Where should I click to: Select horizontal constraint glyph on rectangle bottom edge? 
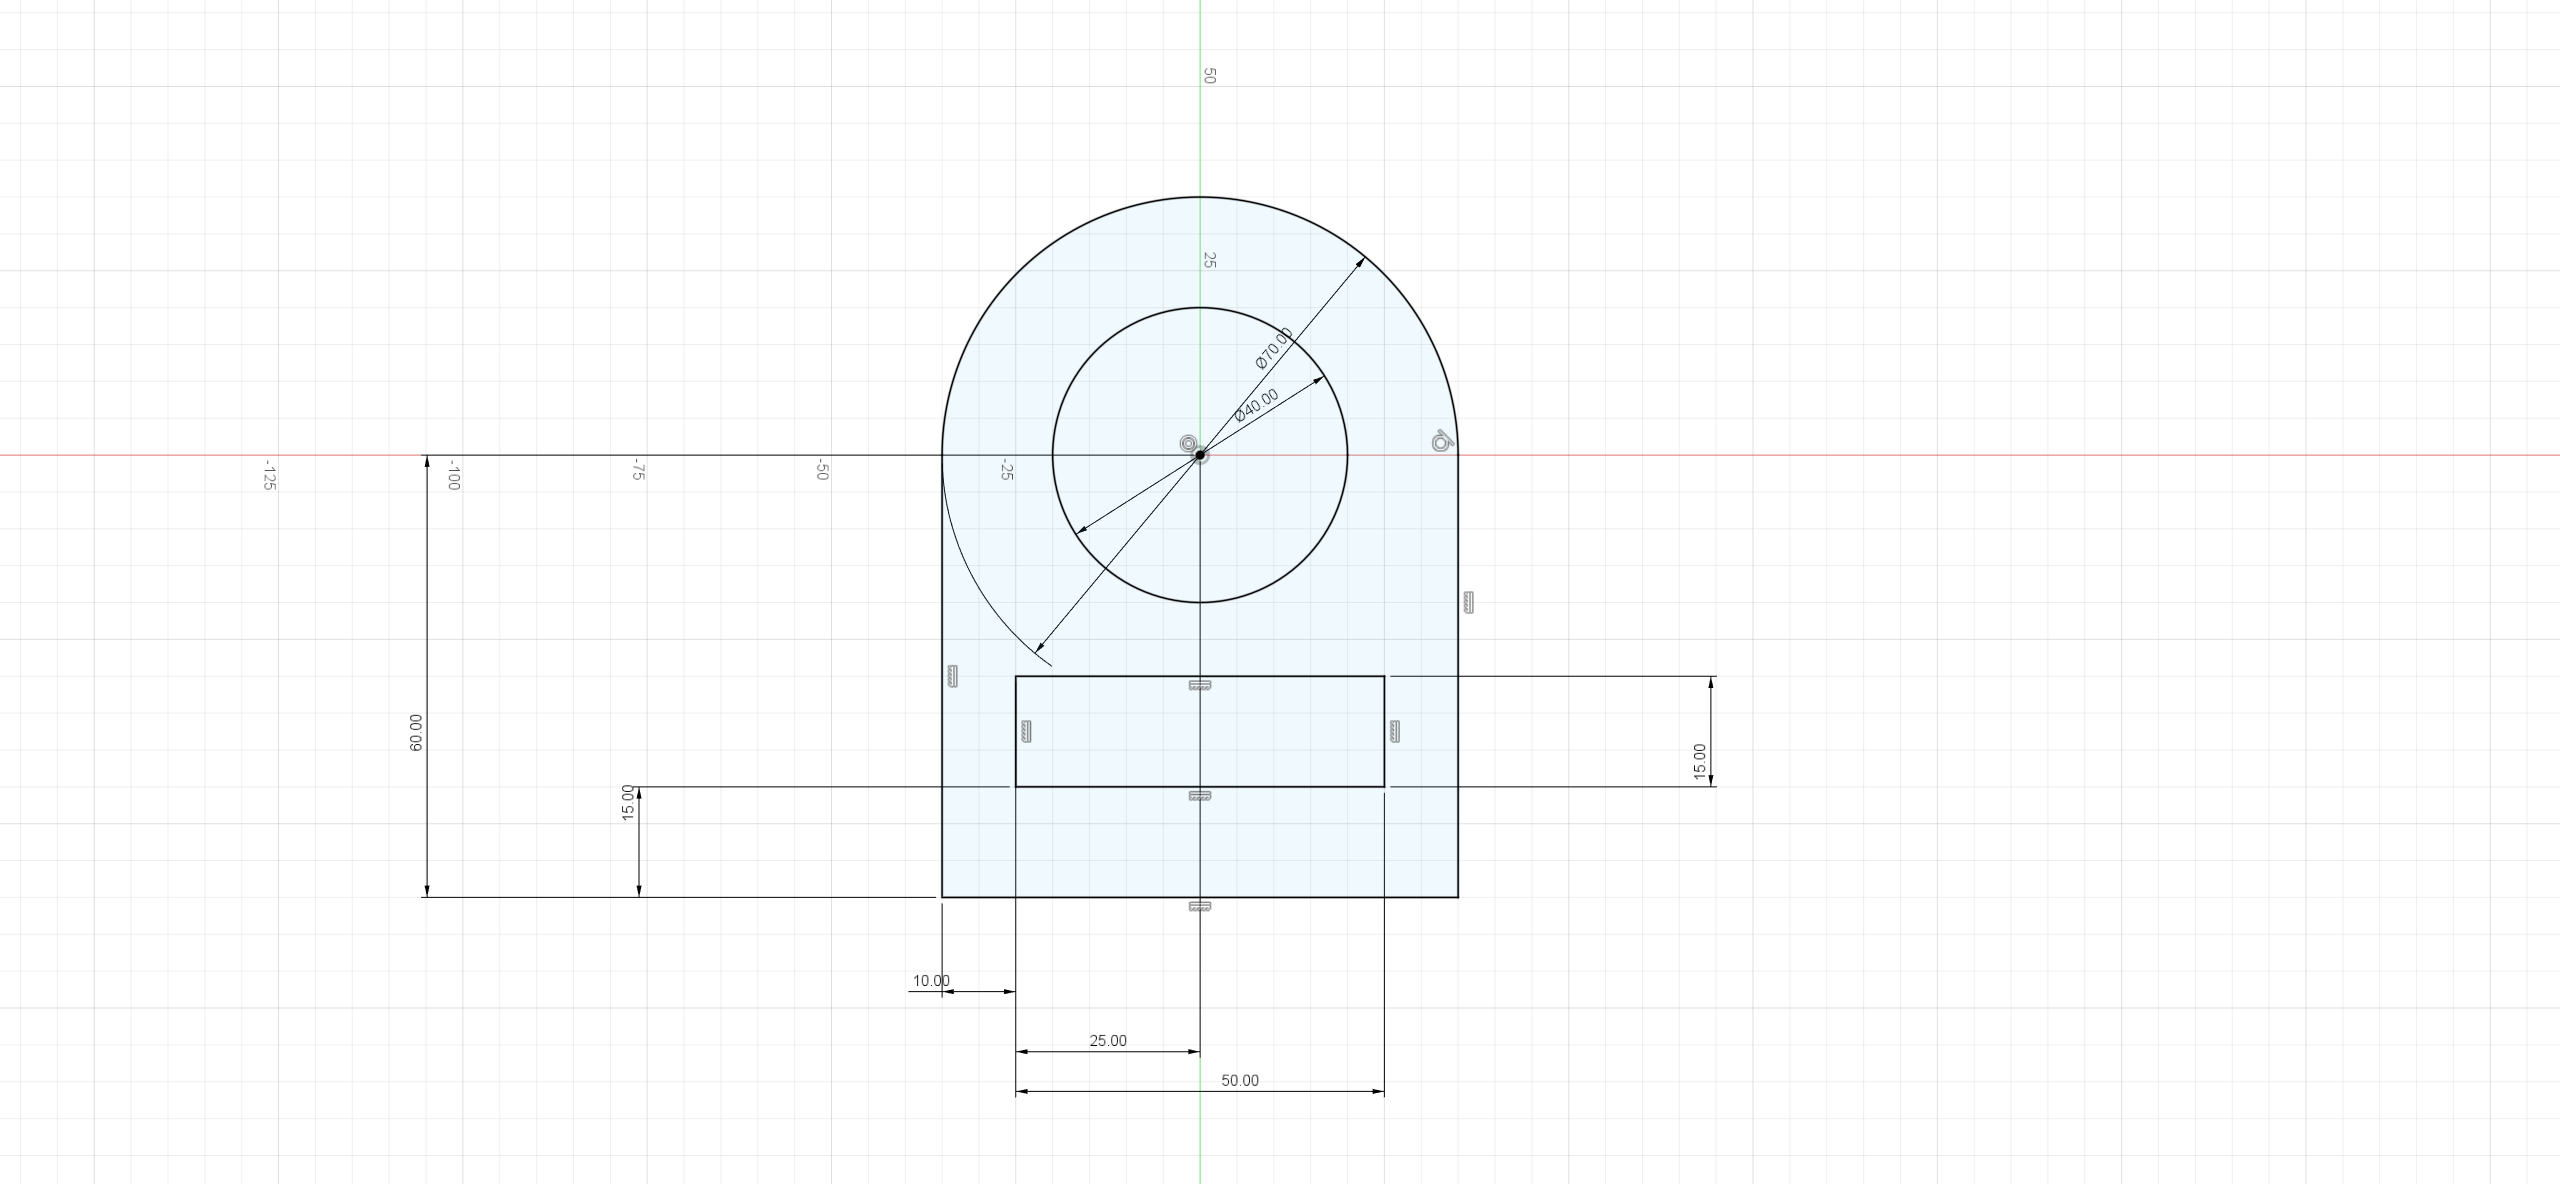point(1200,796)
